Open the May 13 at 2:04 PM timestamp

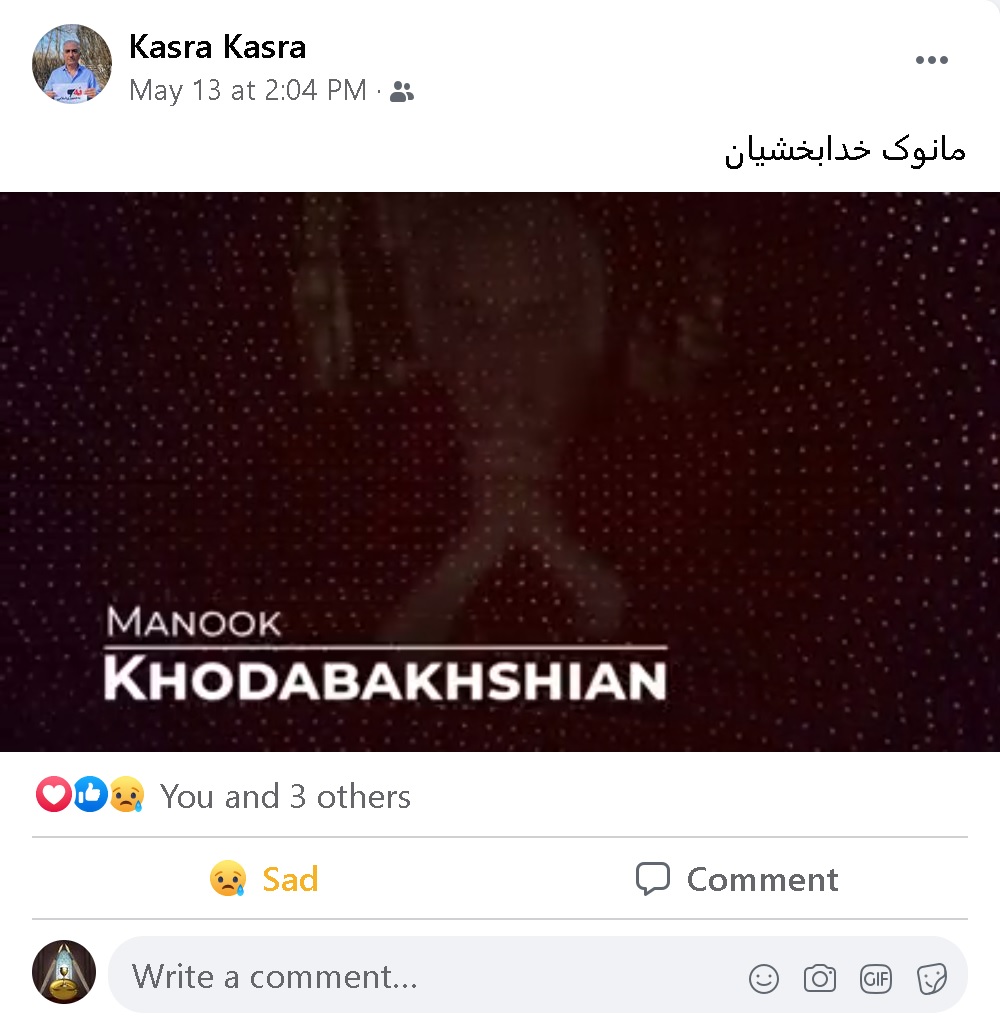247,90
